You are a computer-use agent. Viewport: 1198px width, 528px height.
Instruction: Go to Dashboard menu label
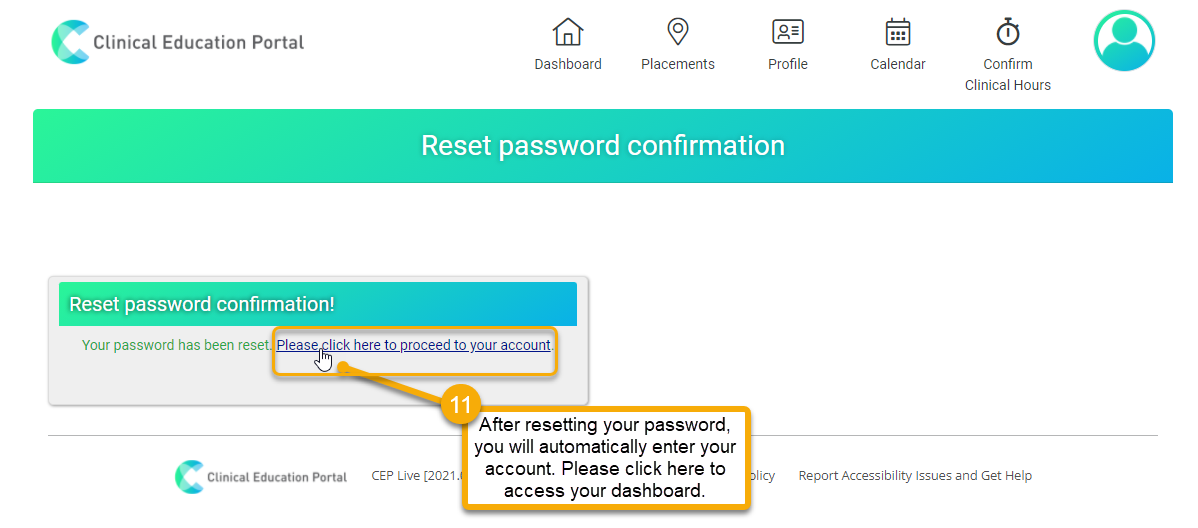click(x=568, y=64)
